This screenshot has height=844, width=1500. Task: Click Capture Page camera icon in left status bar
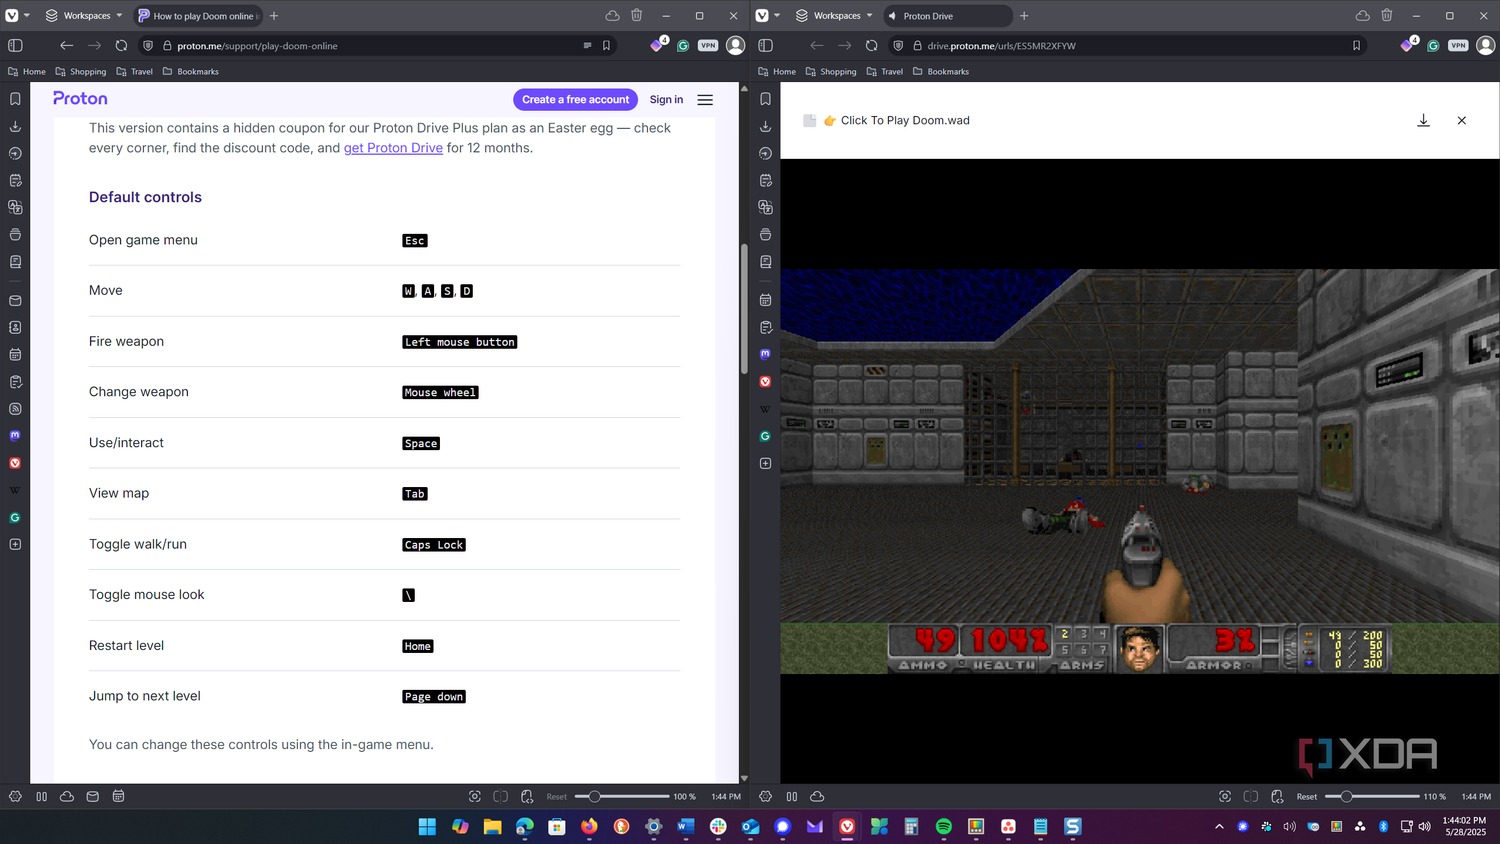tap(475, 796)
